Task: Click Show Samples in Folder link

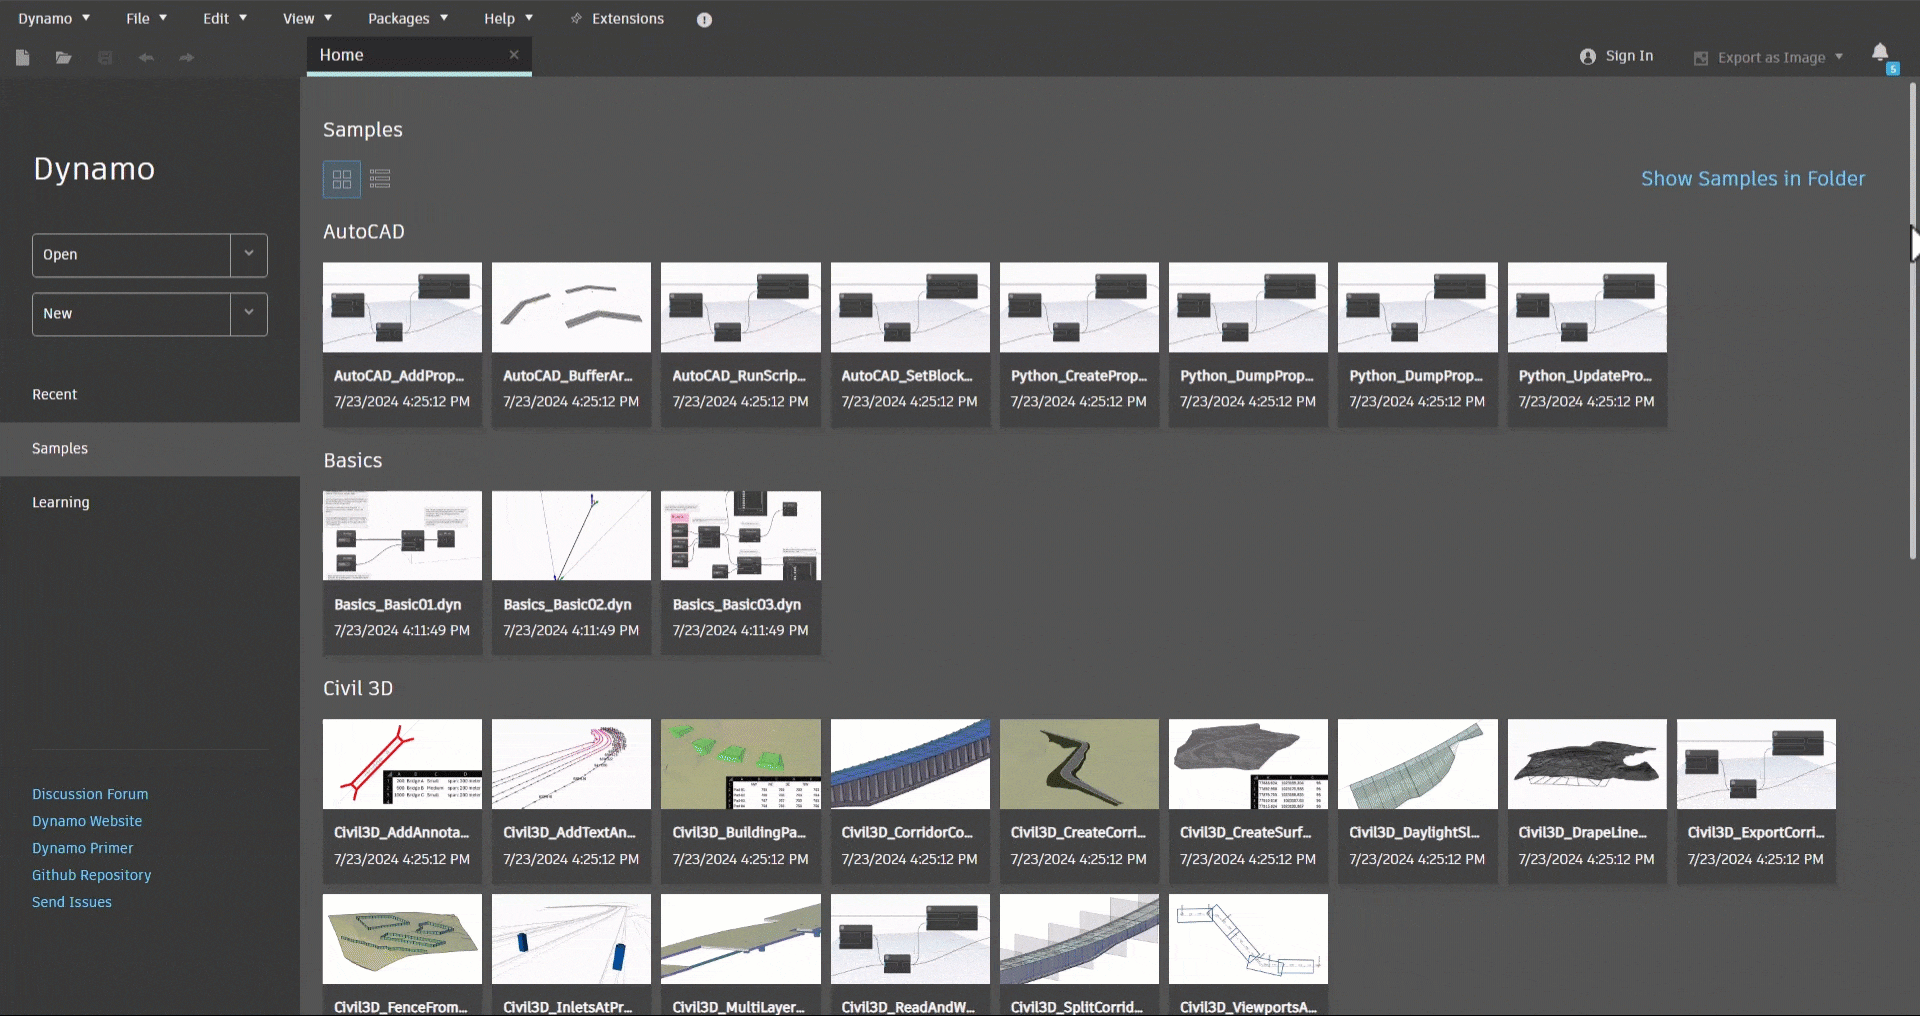Action: tap(1752, 179)
